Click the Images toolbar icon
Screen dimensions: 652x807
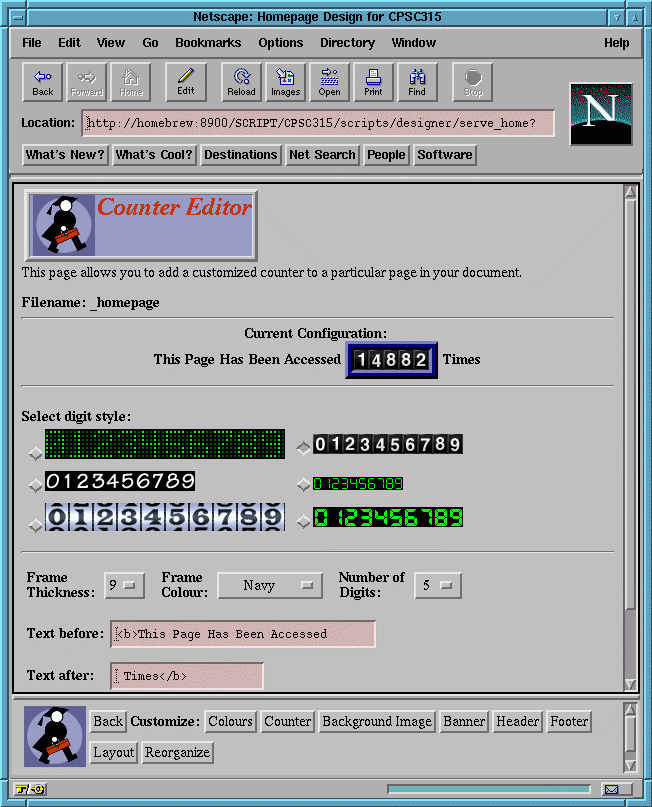tap(285, 82)
